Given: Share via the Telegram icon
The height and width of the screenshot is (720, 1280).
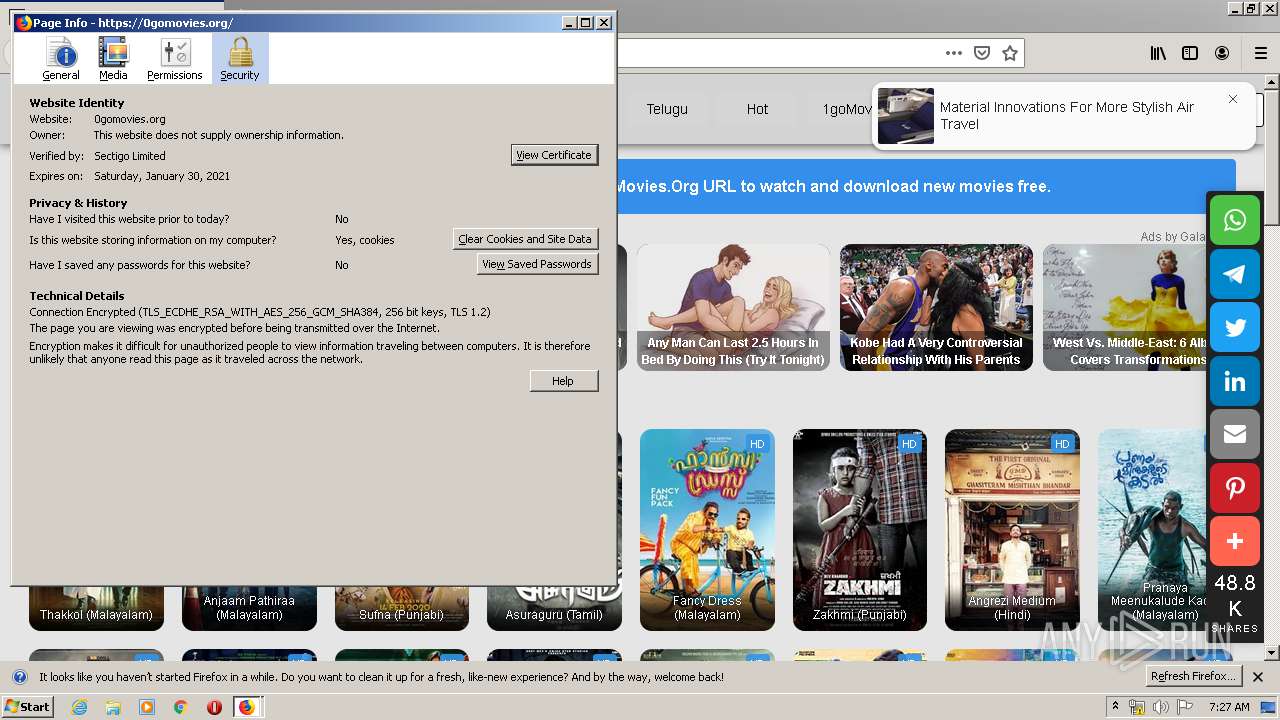Looking at the screenshot, I should pos(1235,274).
